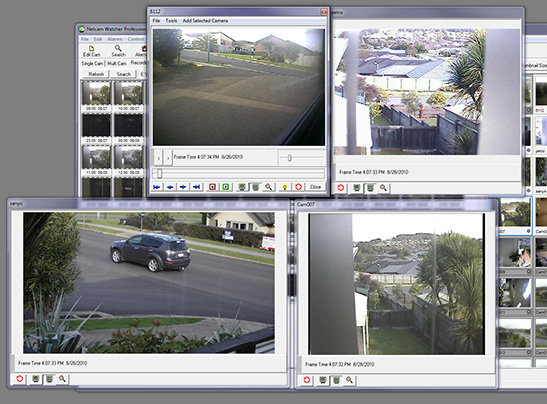Click Add Selected Camera in 6112 menu bar

coord(205,21)
